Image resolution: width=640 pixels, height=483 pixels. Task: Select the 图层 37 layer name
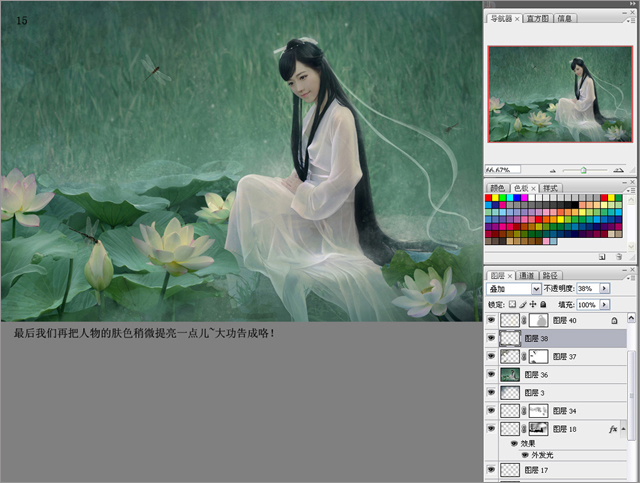point(564,356)
